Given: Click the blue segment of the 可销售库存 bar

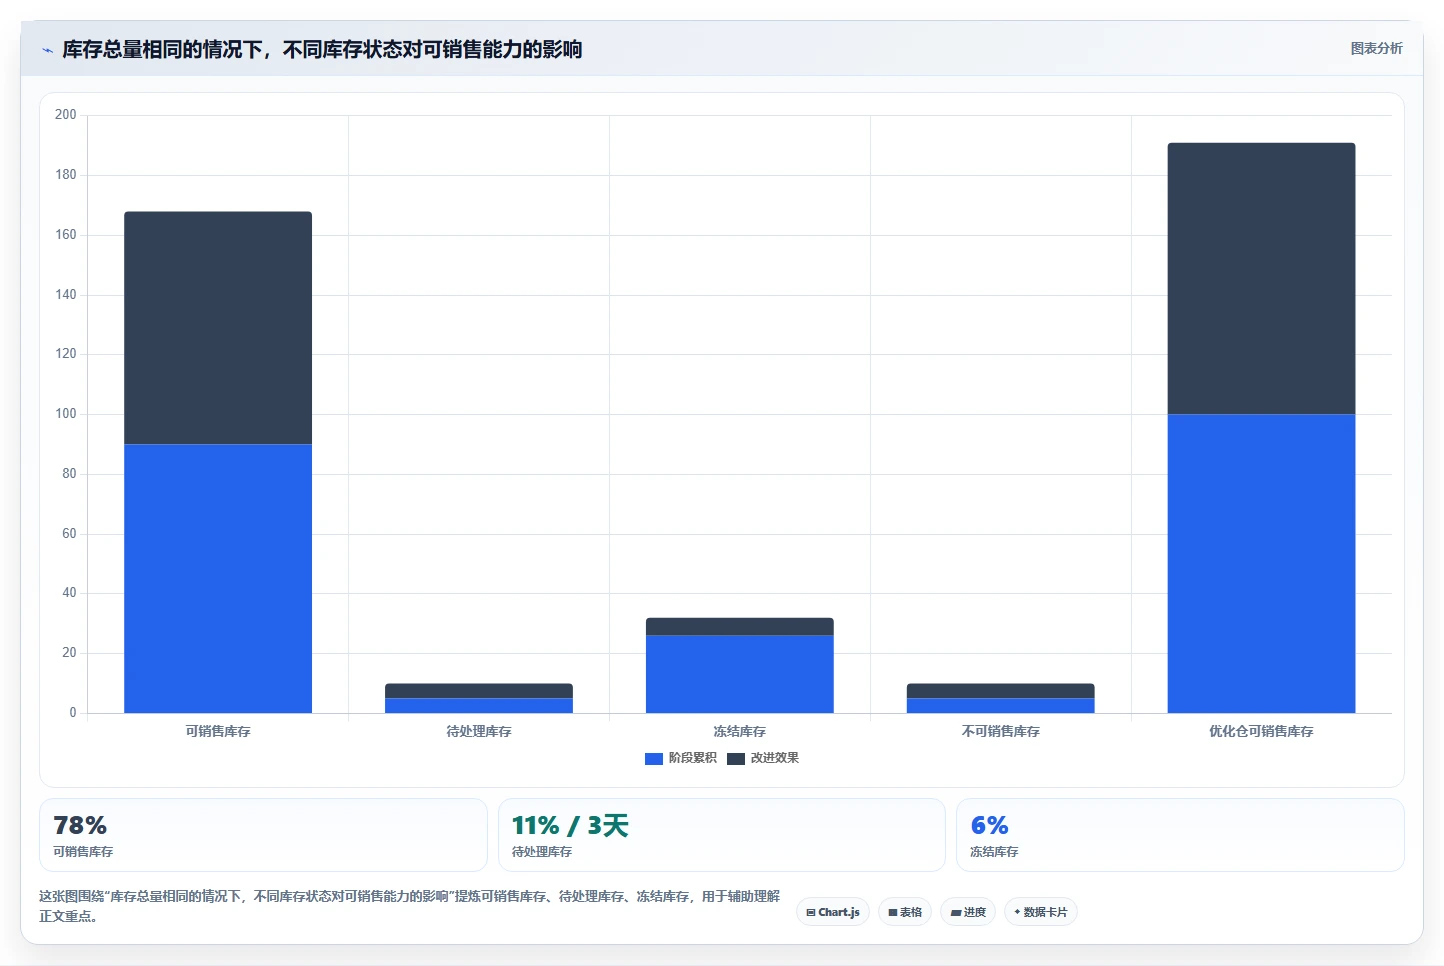Looking at the screenshot, I should [218, 578].
